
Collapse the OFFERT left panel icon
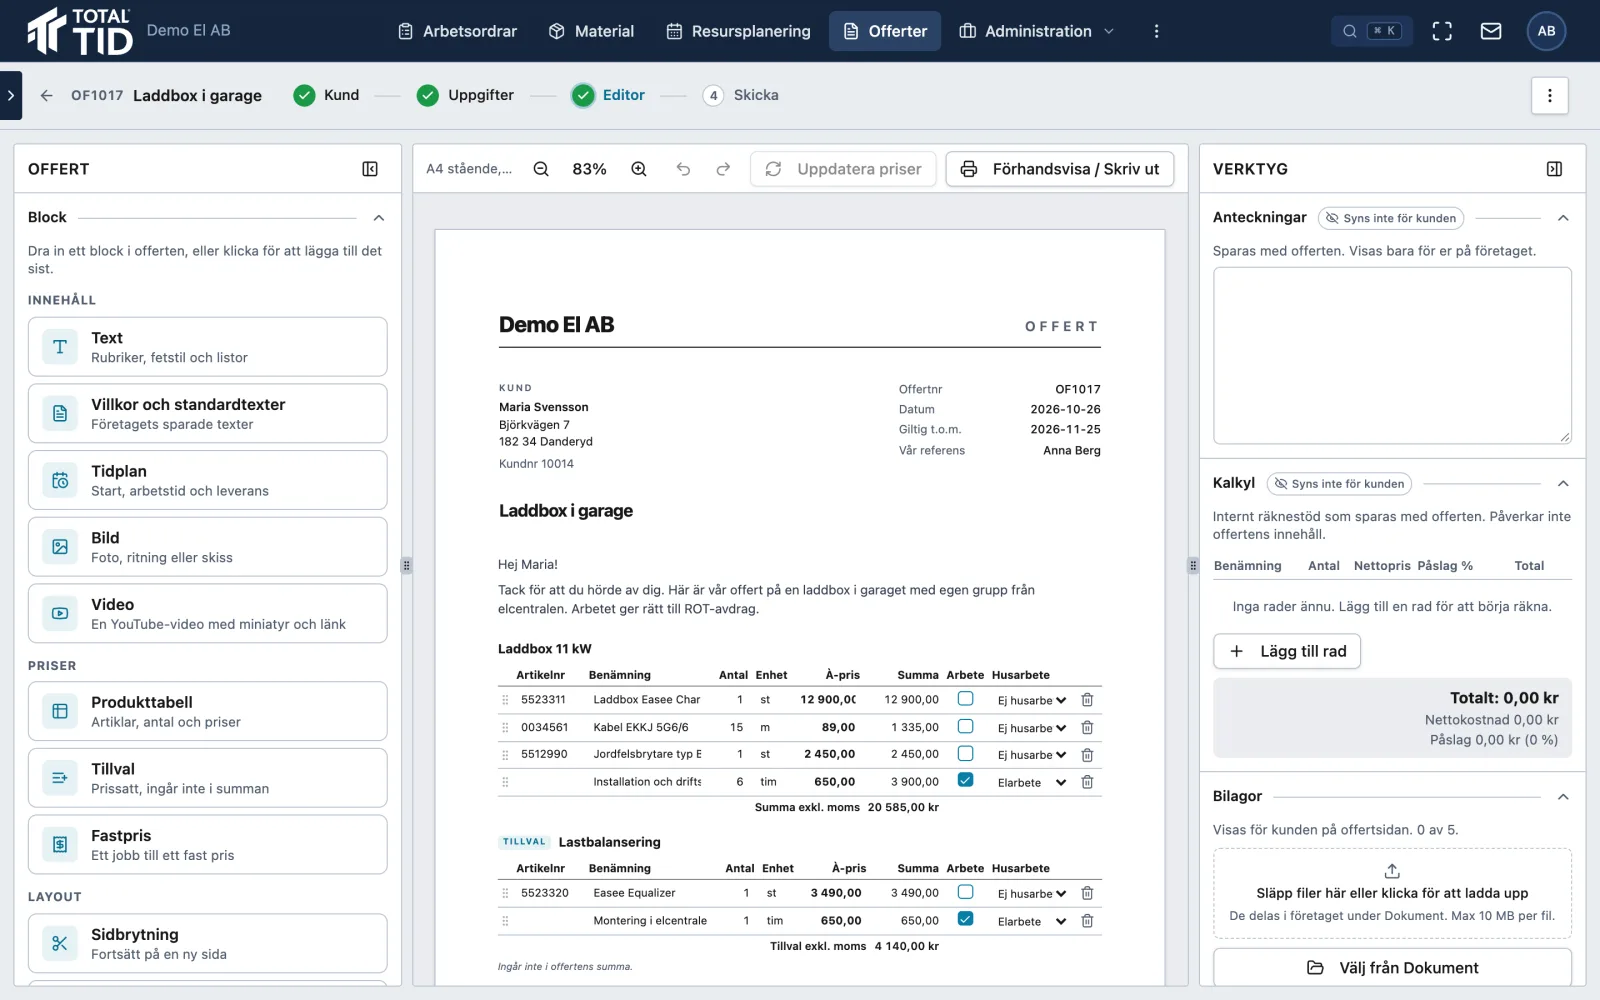click(370, 169)
